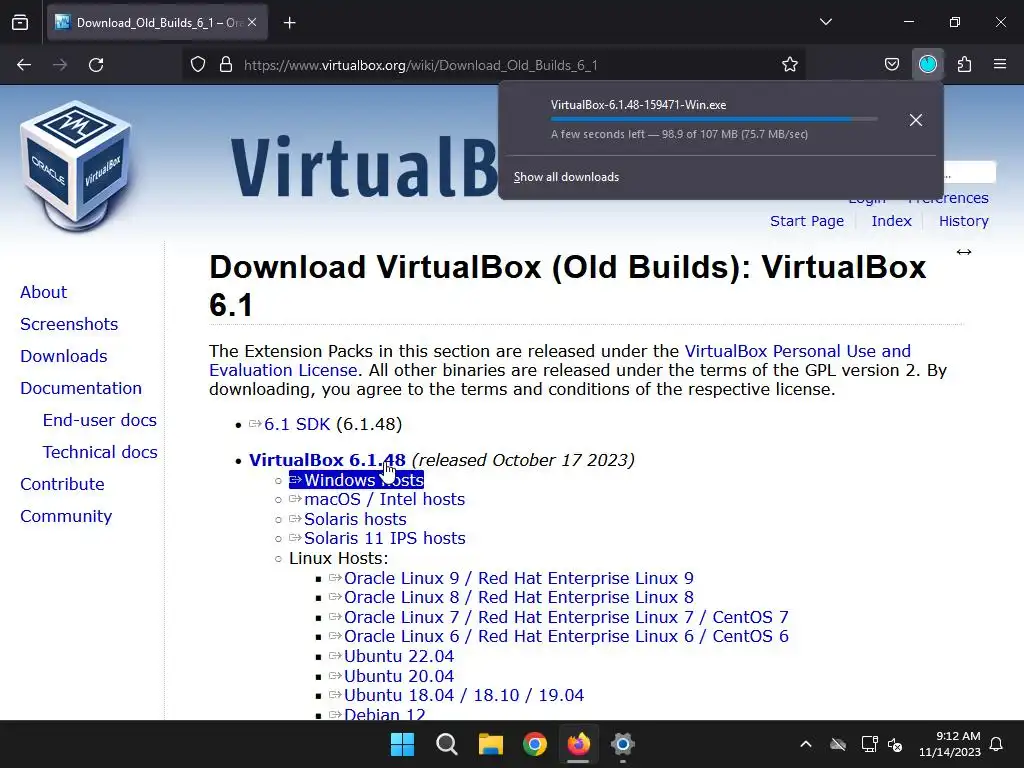This screenshot has height=768, width=1024.
Task: Open Technical docs in sidebar
Action: pos(100,452)
